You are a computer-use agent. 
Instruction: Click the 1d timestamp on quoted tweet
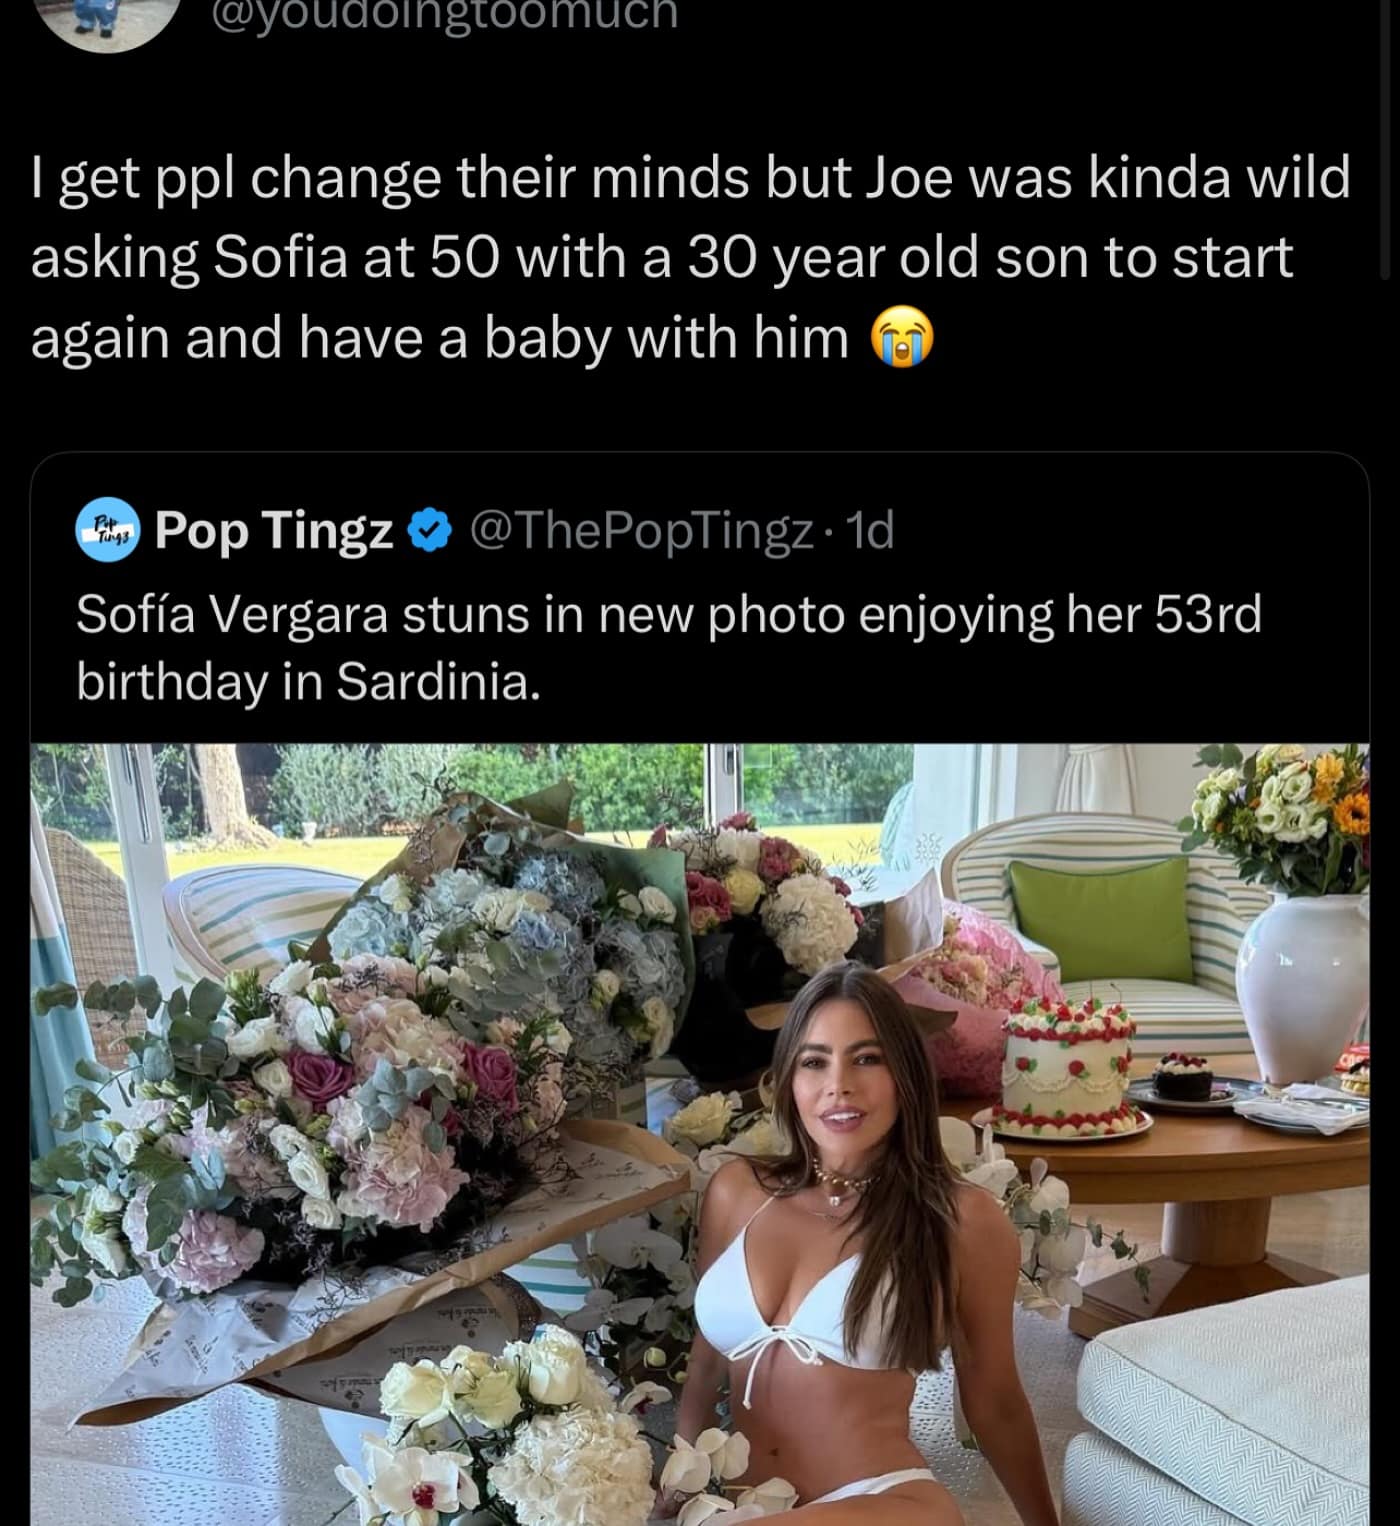tap(869, 530)
